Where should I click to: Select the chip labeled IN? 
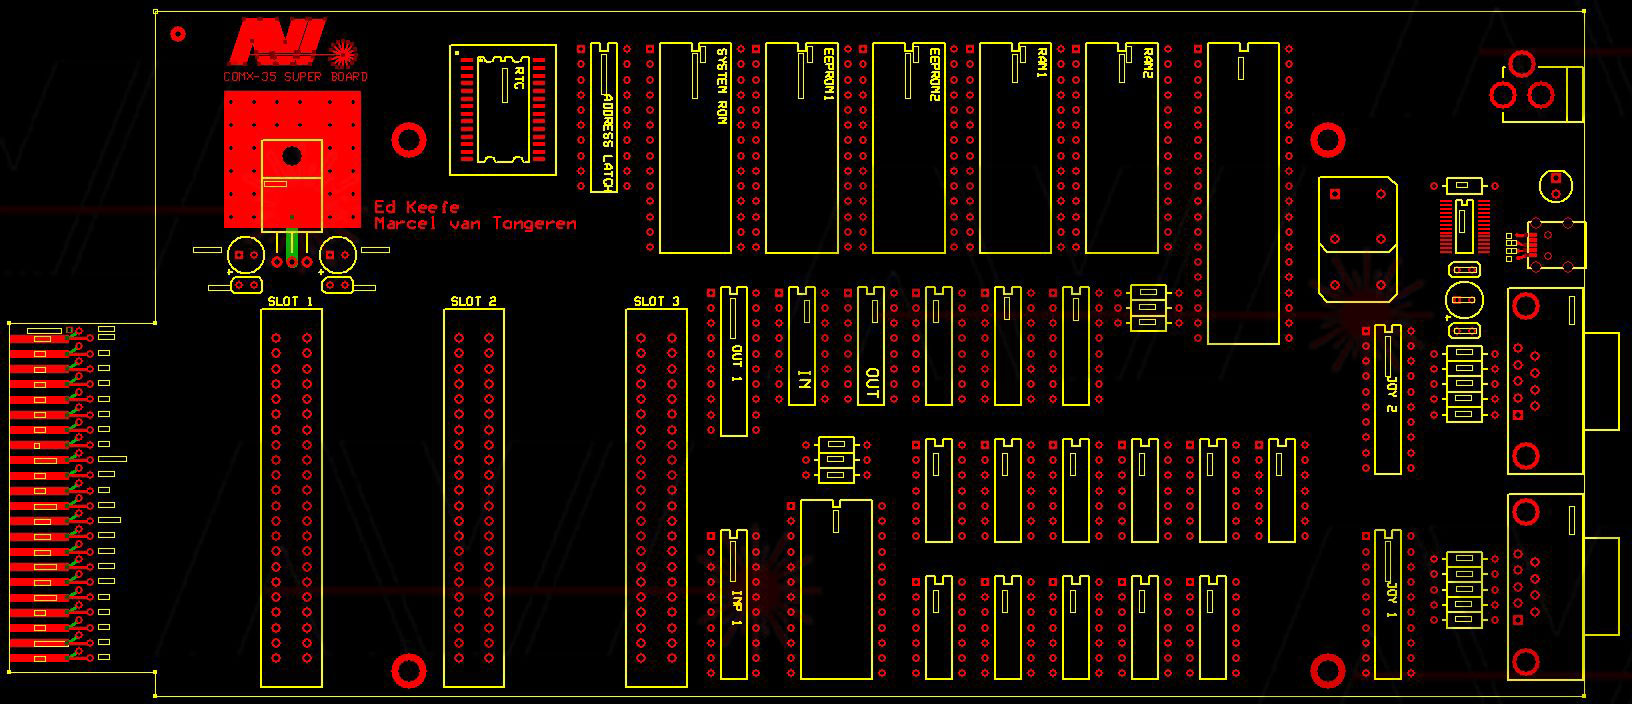[802, 346]
